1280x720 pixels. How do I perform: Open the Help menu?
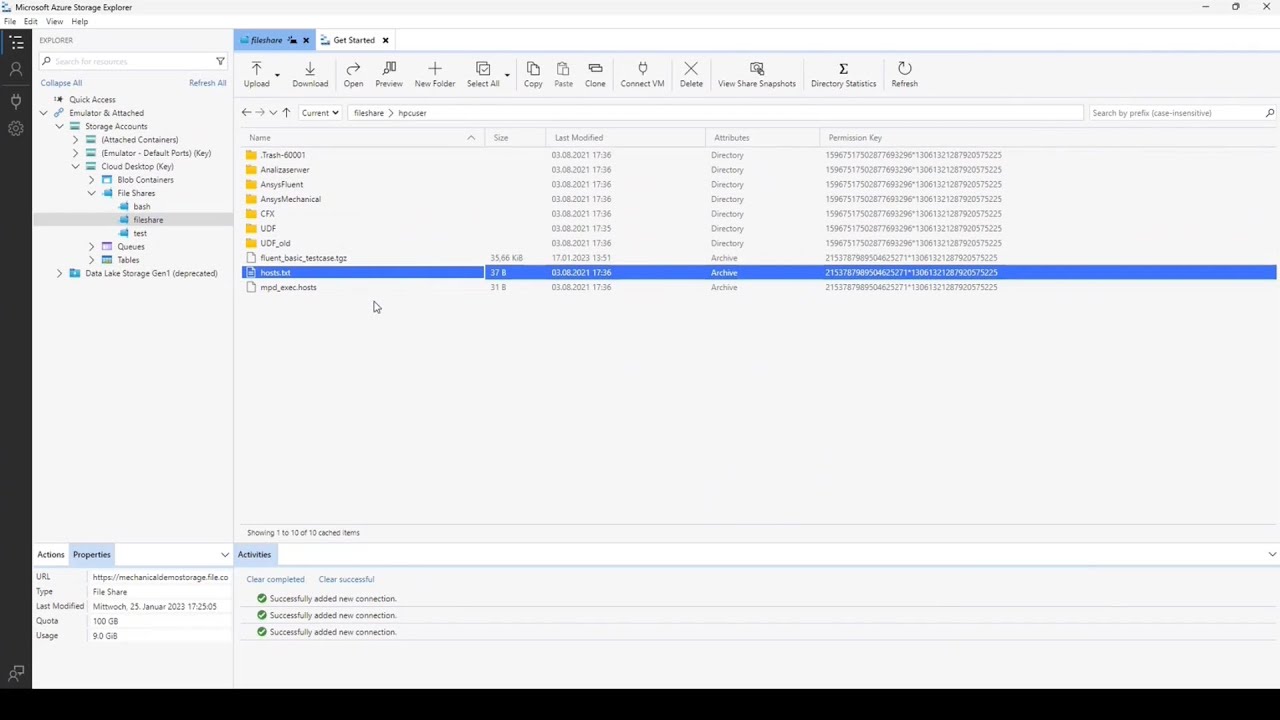[x=79, y=21]
